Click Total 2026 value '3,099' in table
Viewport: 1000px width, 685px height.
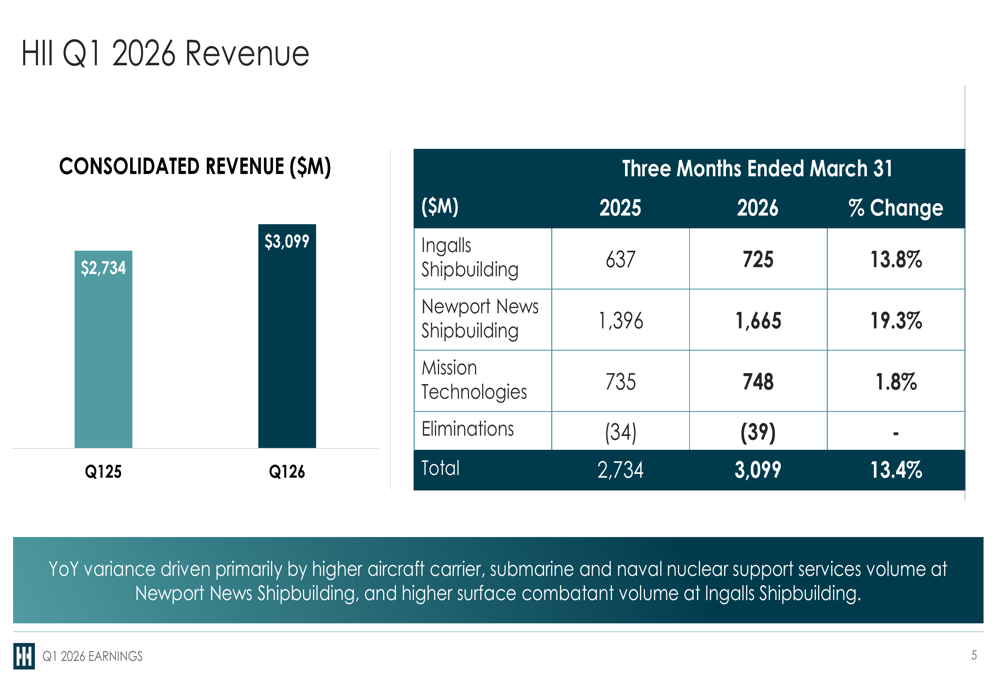(x=758, y=470)
